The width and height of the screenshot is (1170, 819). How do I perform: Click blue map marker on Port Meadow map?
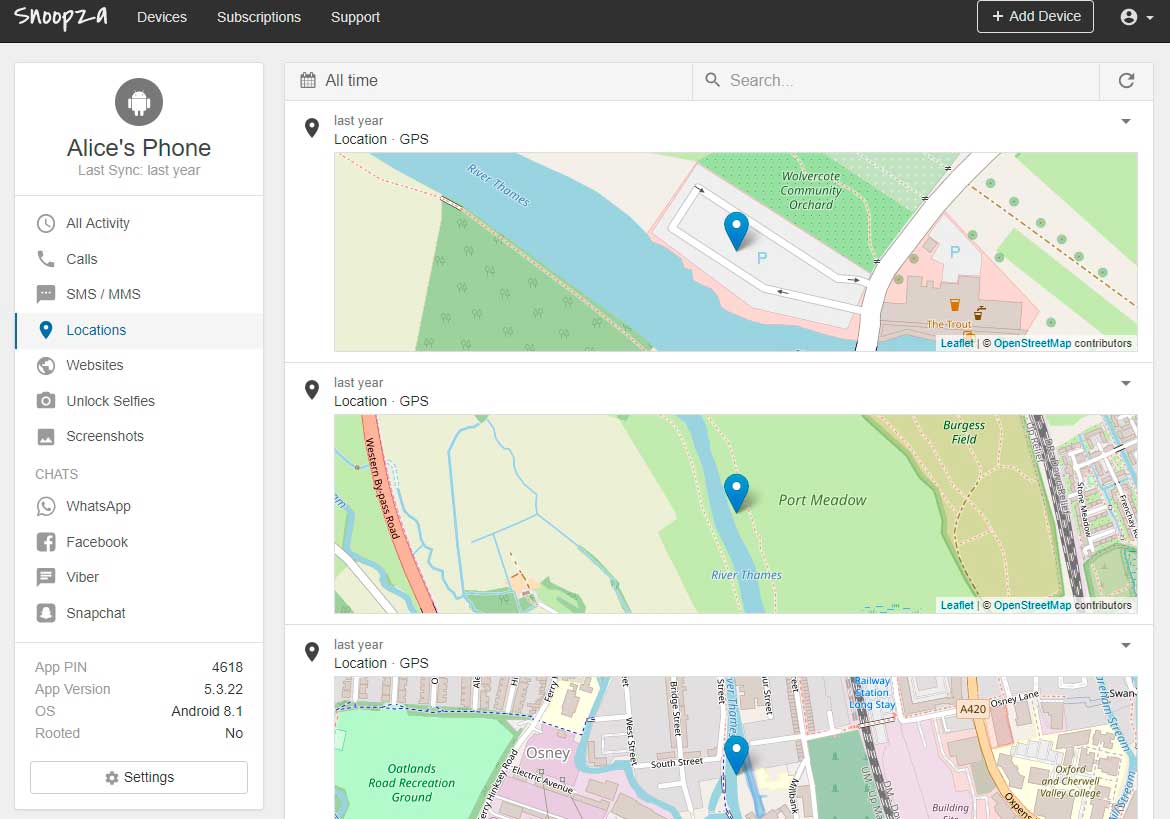pyautogui.click(x=736, y=492)
